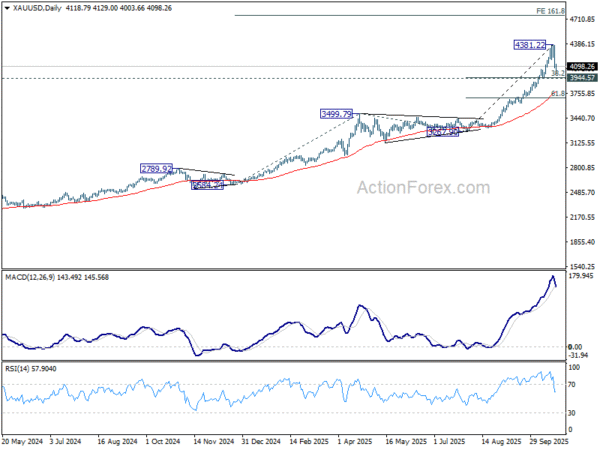Select the 61.8 Fibonacci level label

(558, 94)
